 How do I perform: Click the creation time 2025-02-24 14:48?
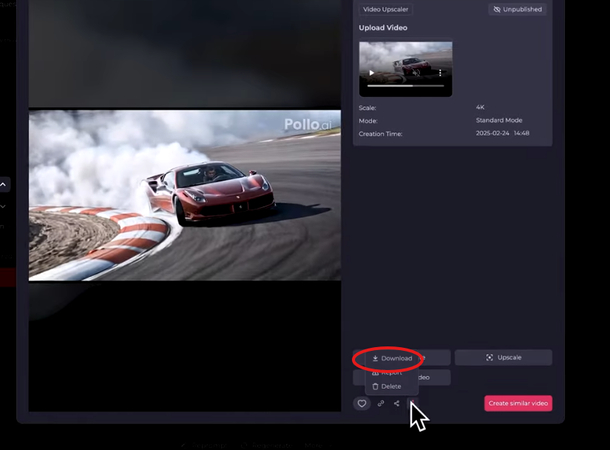pos(502,133)
